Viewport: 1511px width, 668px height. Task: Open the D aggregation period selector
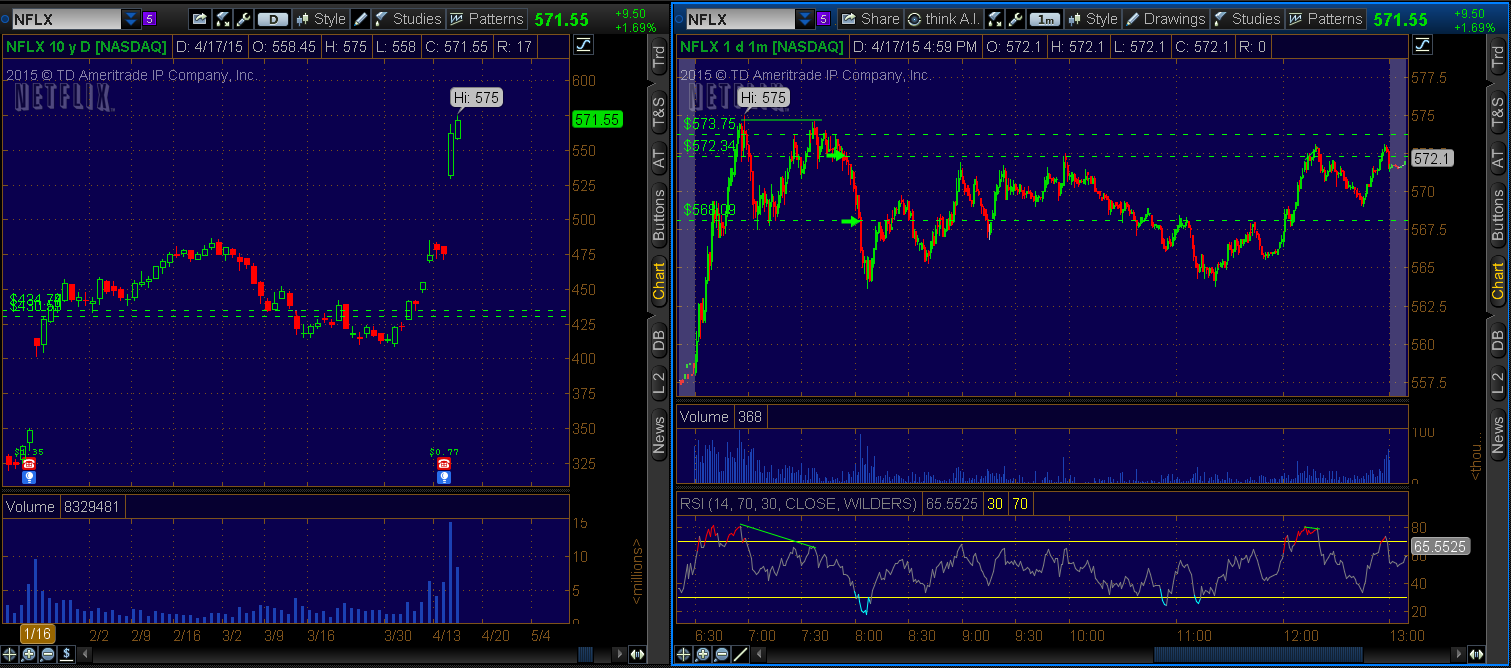click(272, 19)
